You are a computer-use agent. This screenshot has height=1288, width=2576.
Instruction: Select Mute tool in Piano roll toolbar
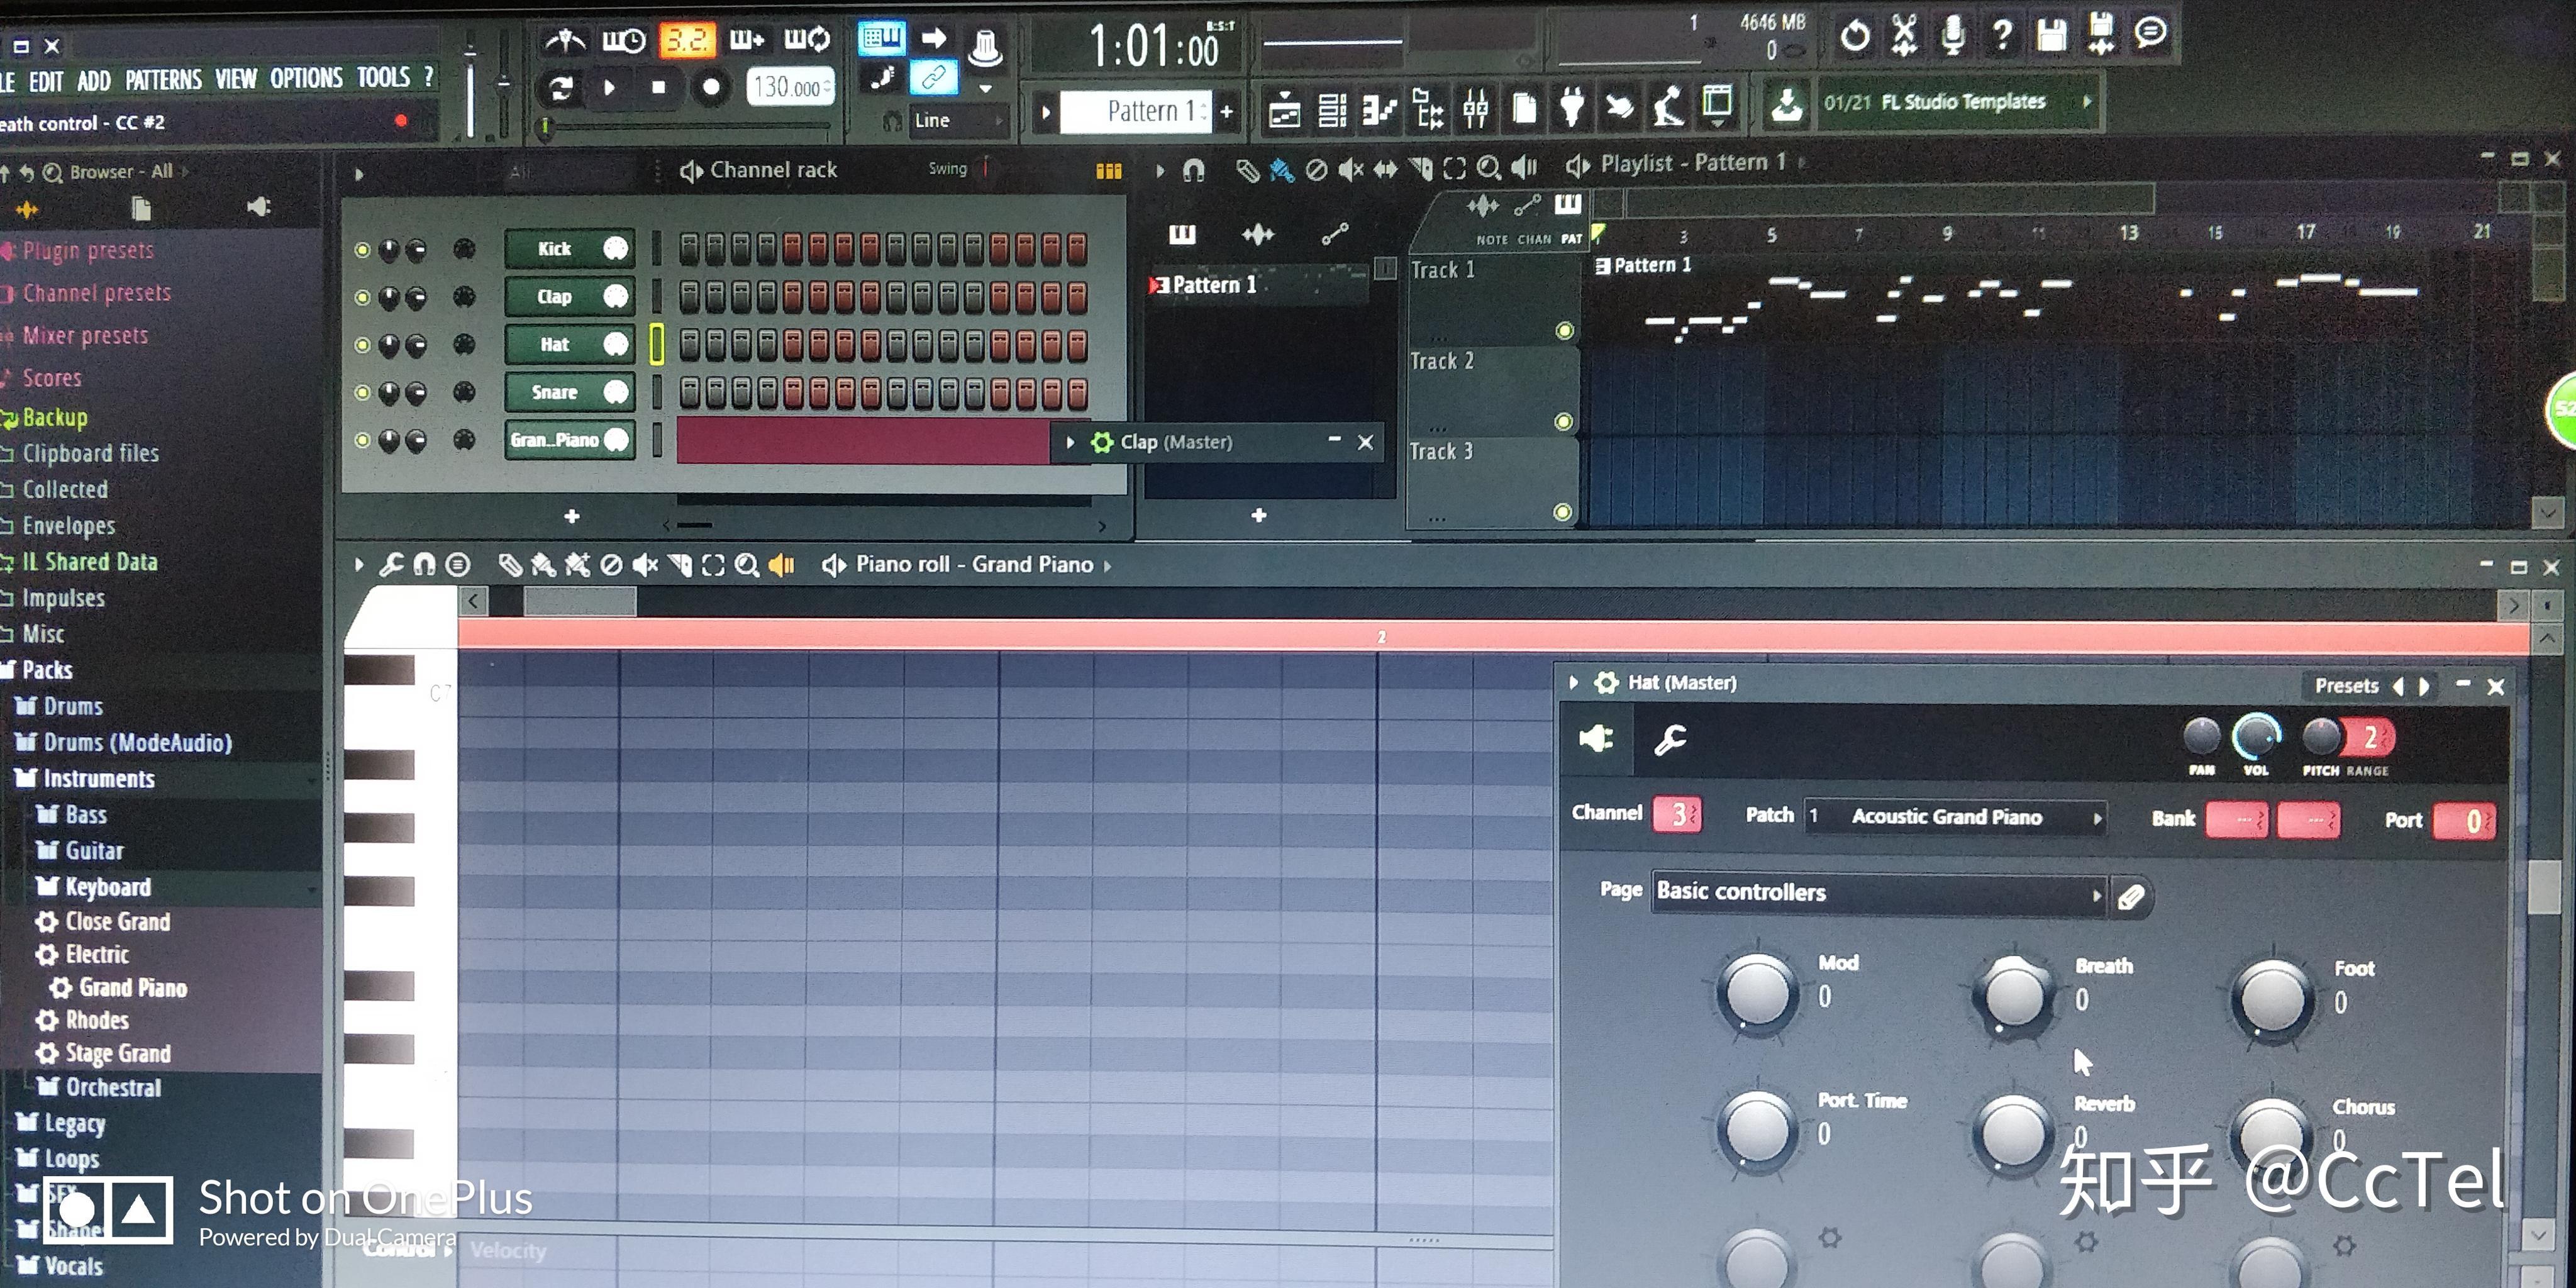(645, 565)
